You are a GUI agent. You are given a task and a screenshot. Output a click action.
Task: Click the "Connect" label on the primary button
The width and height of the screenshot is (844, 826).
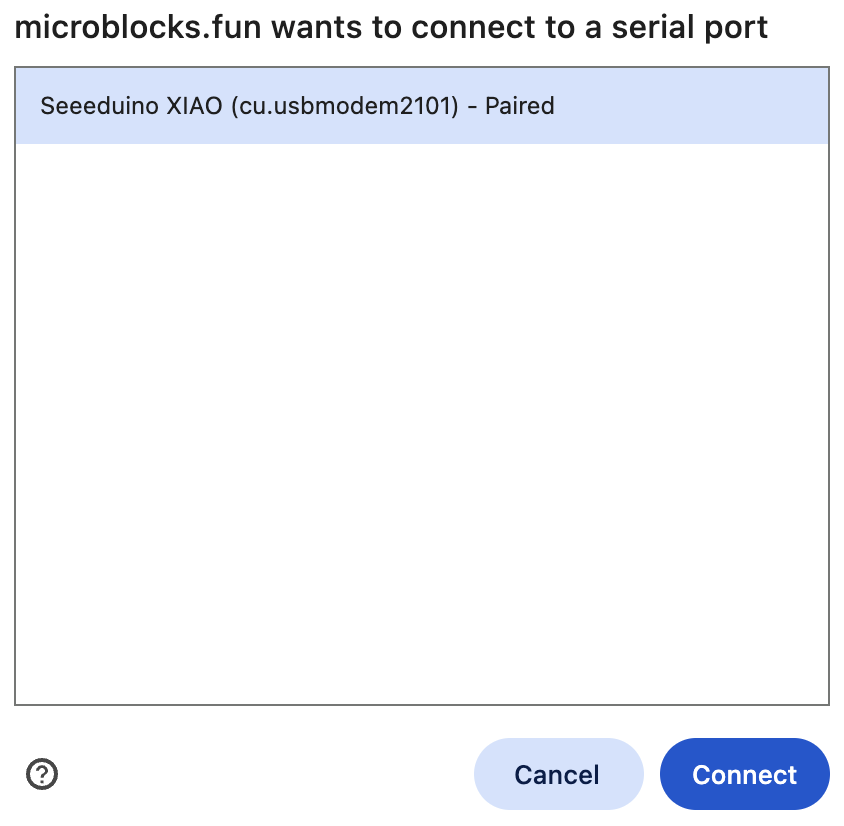click(x=744, y=775)
